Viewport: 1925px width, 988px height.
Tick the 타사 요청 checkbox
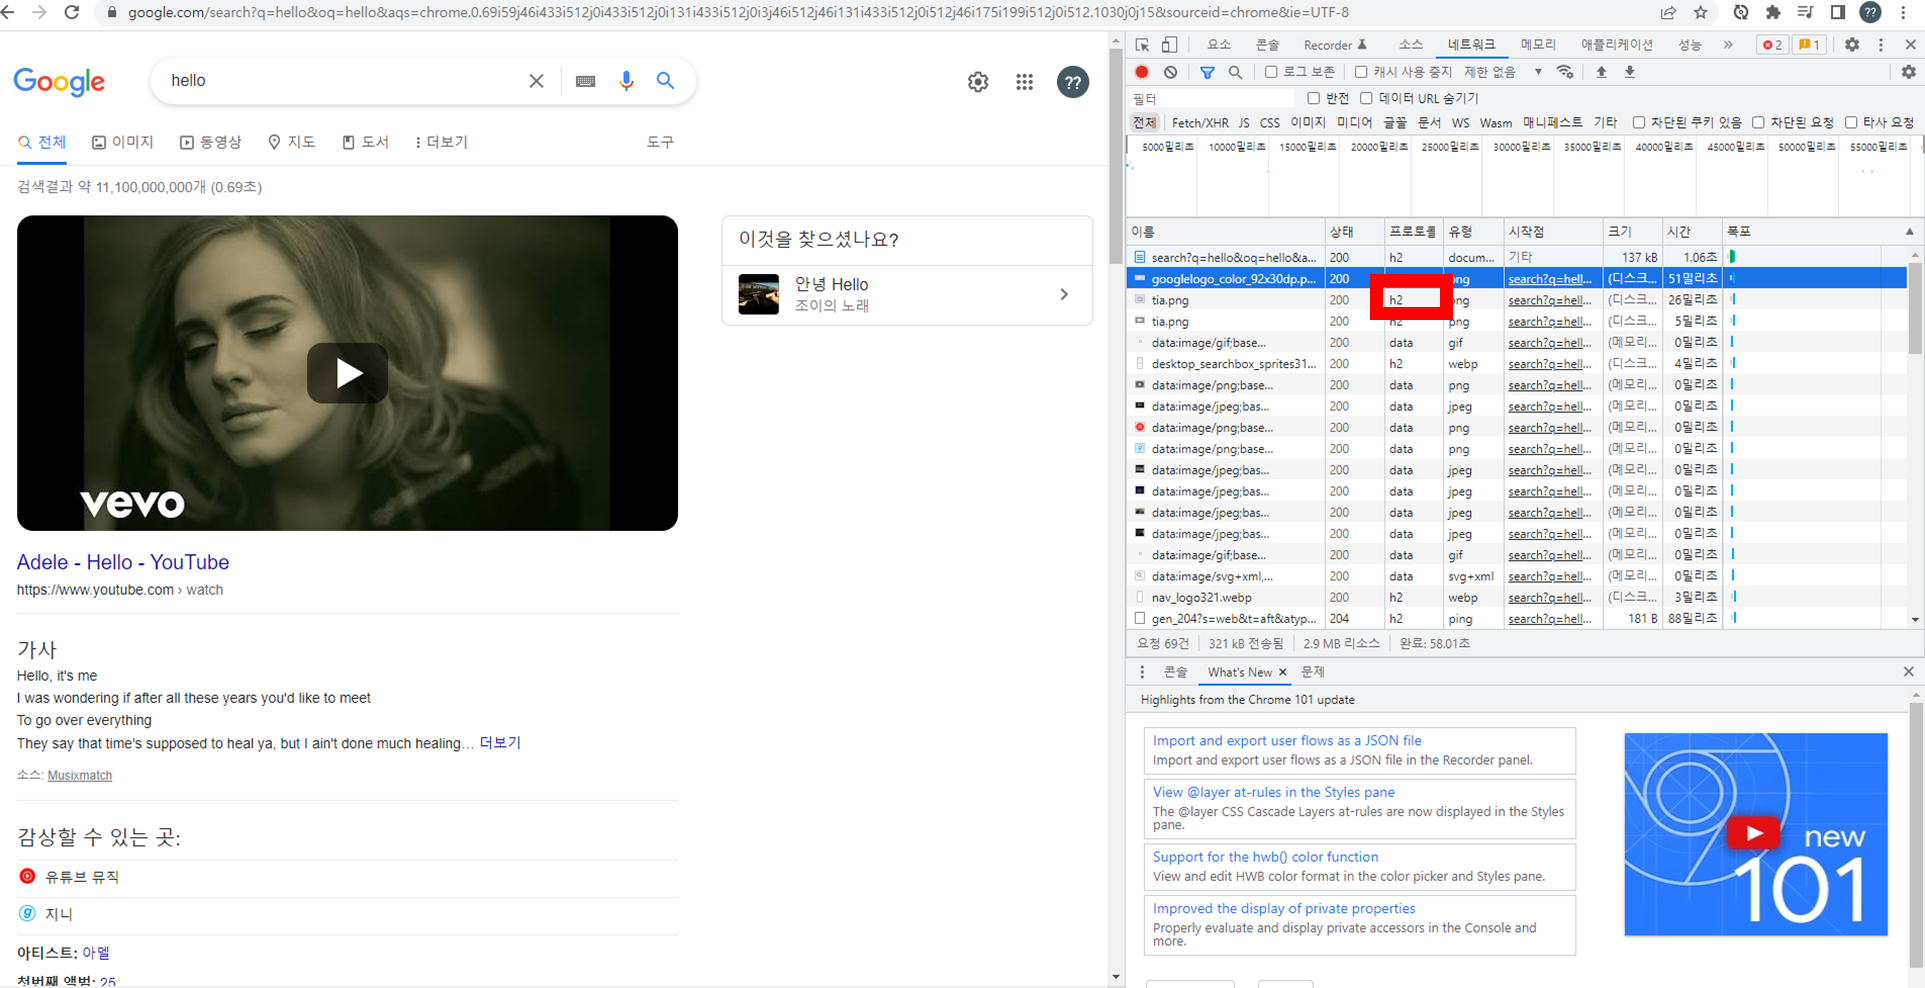(x=1851, y=123)
